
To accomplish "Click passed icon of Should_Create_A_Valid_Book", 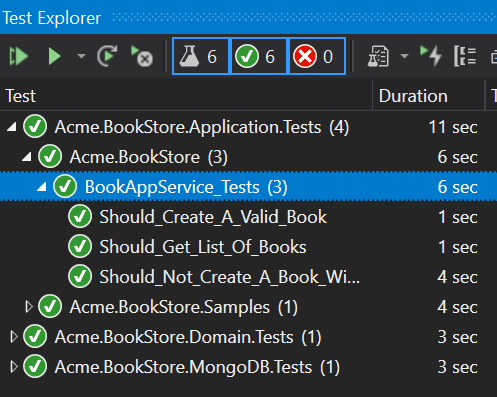I will point(80,217).
